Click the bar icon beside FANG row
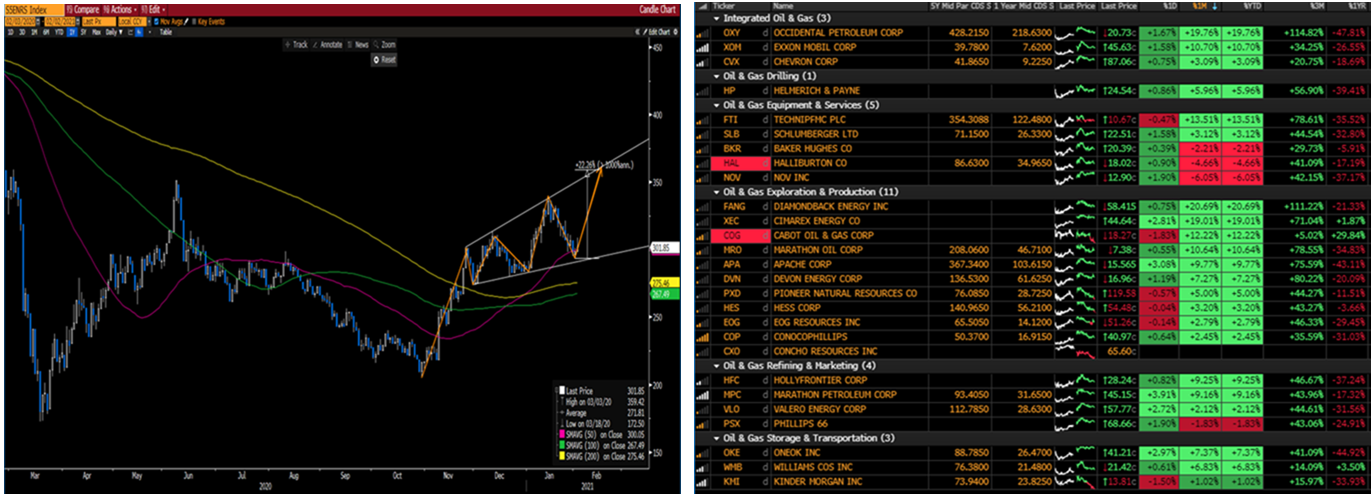Image resolution: width=1371 pixels, height=494 pixels. 701,206
